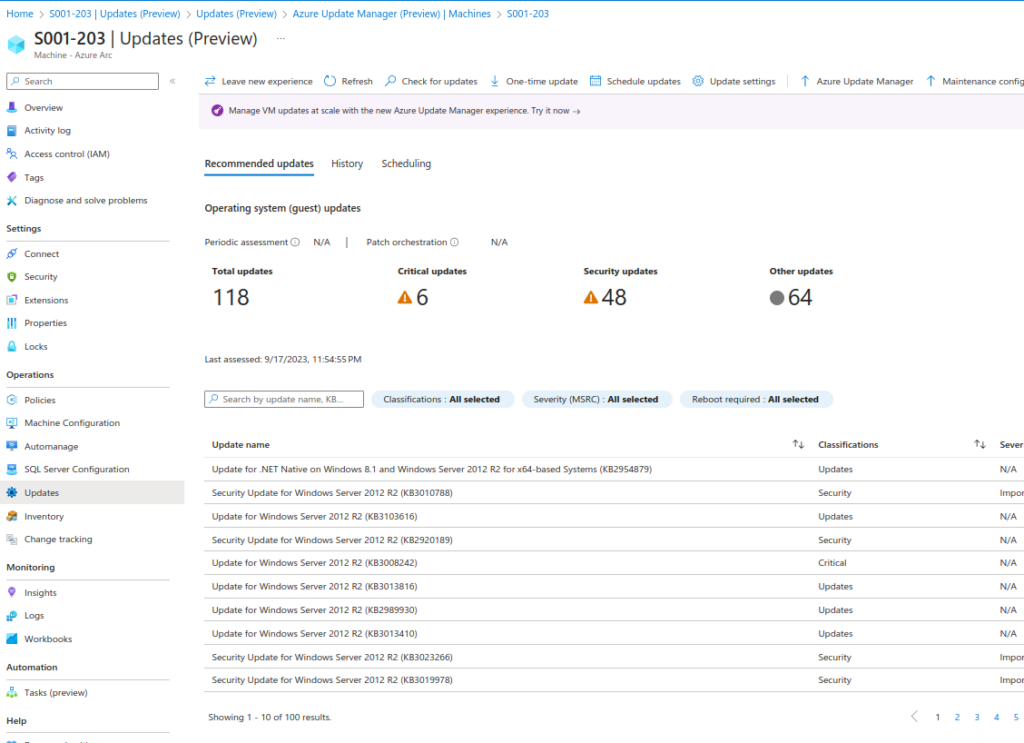This screenshot has width=1024, height=743.
Task: Open Logs under Monitoring
Action: click(34, 616)
